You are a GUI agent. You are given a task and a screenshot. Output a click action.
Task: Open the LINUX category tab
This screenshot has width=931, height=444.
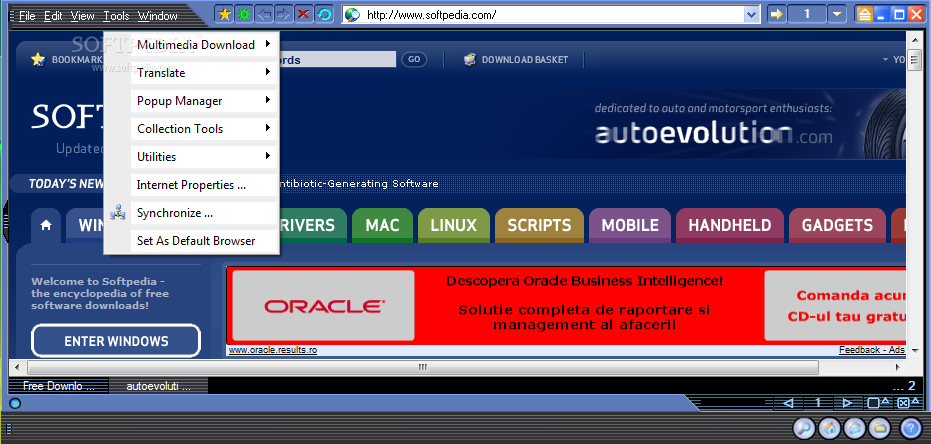tap(454, 226)
